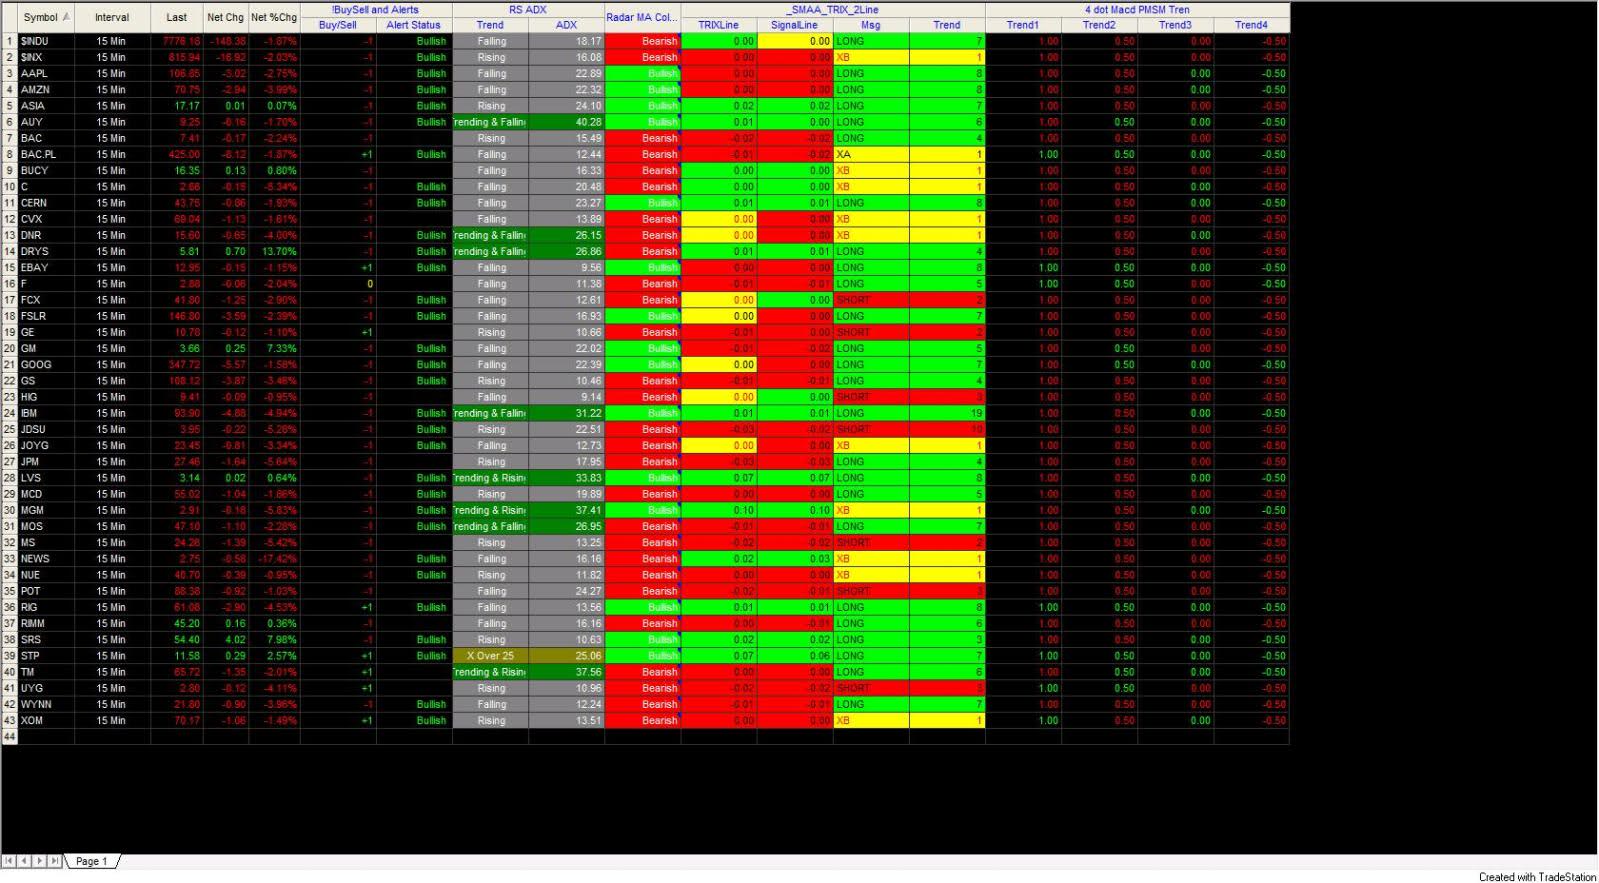
Task: Jump to the first page tab arrow
Action: [9, 861]
